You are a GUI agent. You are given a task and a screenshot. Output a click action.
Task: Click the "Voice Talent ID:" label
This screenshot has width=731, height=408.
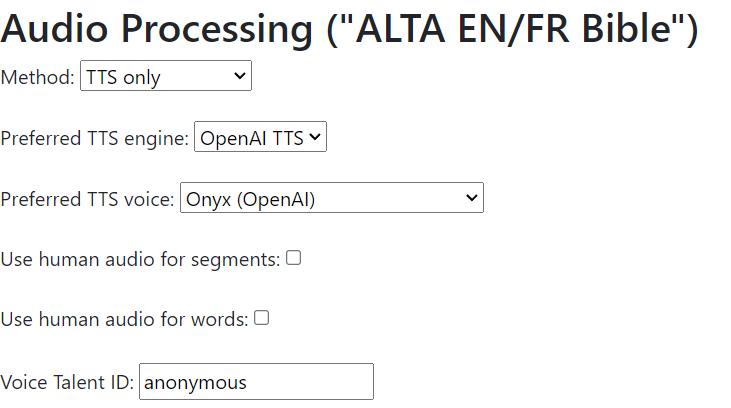tap(67, 382)
